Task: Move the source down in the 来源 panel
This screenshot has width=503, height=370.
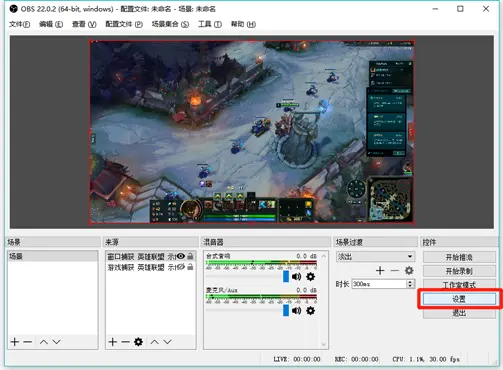Action: tap(167, 342)
